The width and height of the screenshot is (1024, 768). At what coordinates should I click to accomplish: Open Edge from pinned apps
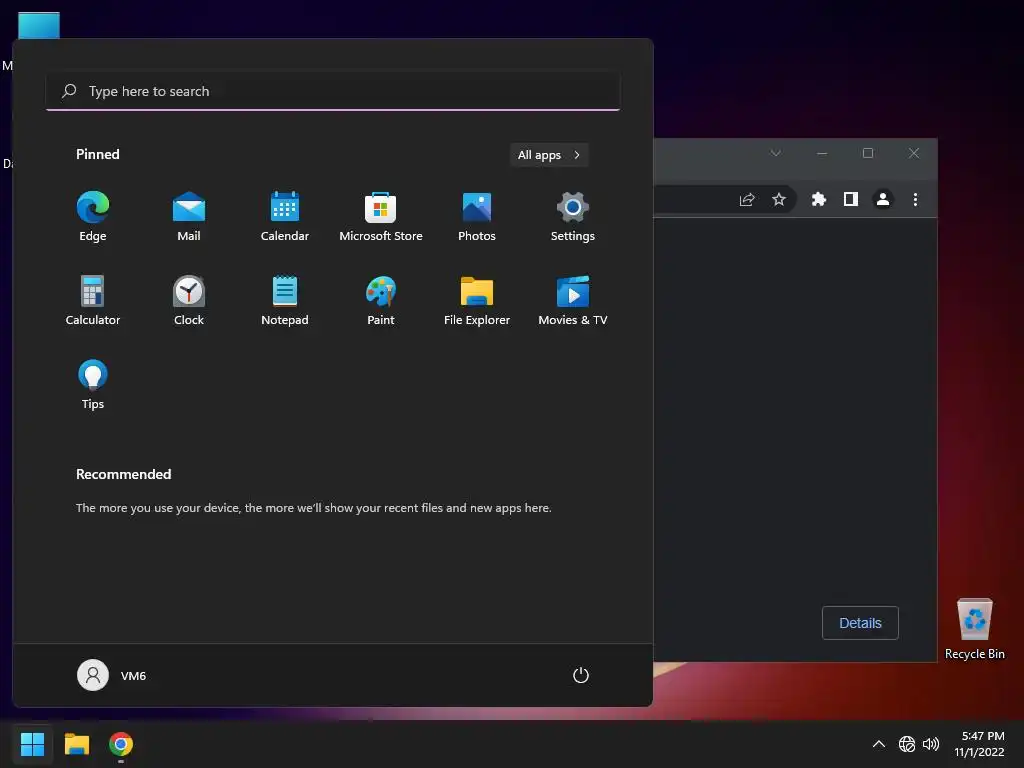[x=93, y=217]
